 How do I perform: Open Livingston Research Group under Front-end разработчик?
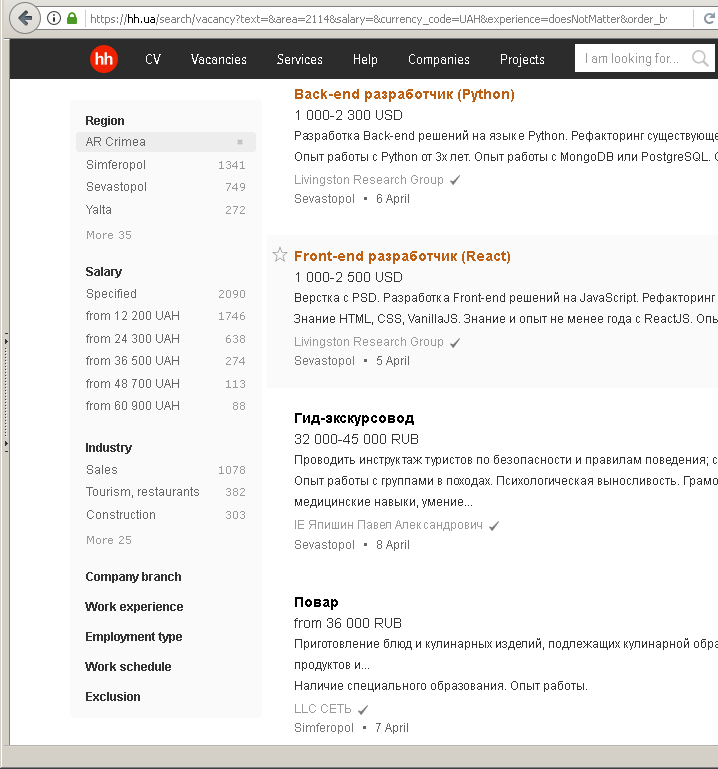[369, 341]
